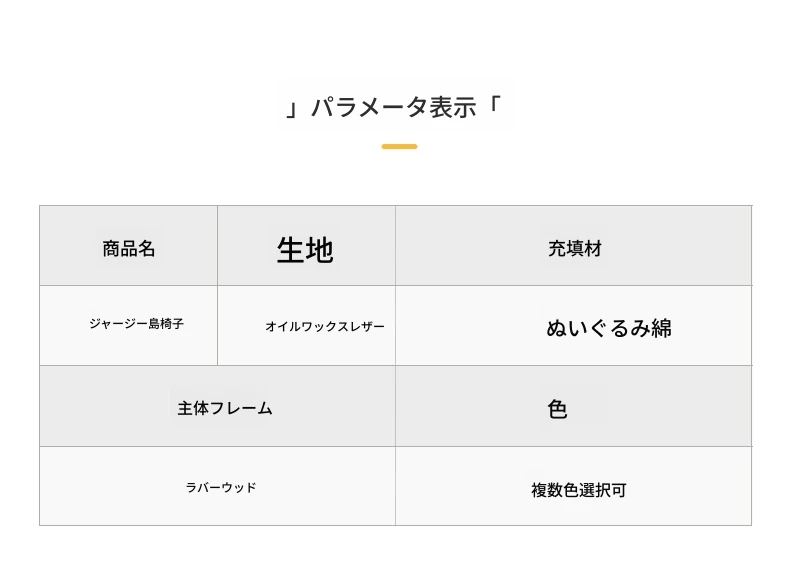This screenshot has width=790, height=569.
Task: Click the divider between ジャージー島椅子 and オイルワックスレザー
Action: 217,326
